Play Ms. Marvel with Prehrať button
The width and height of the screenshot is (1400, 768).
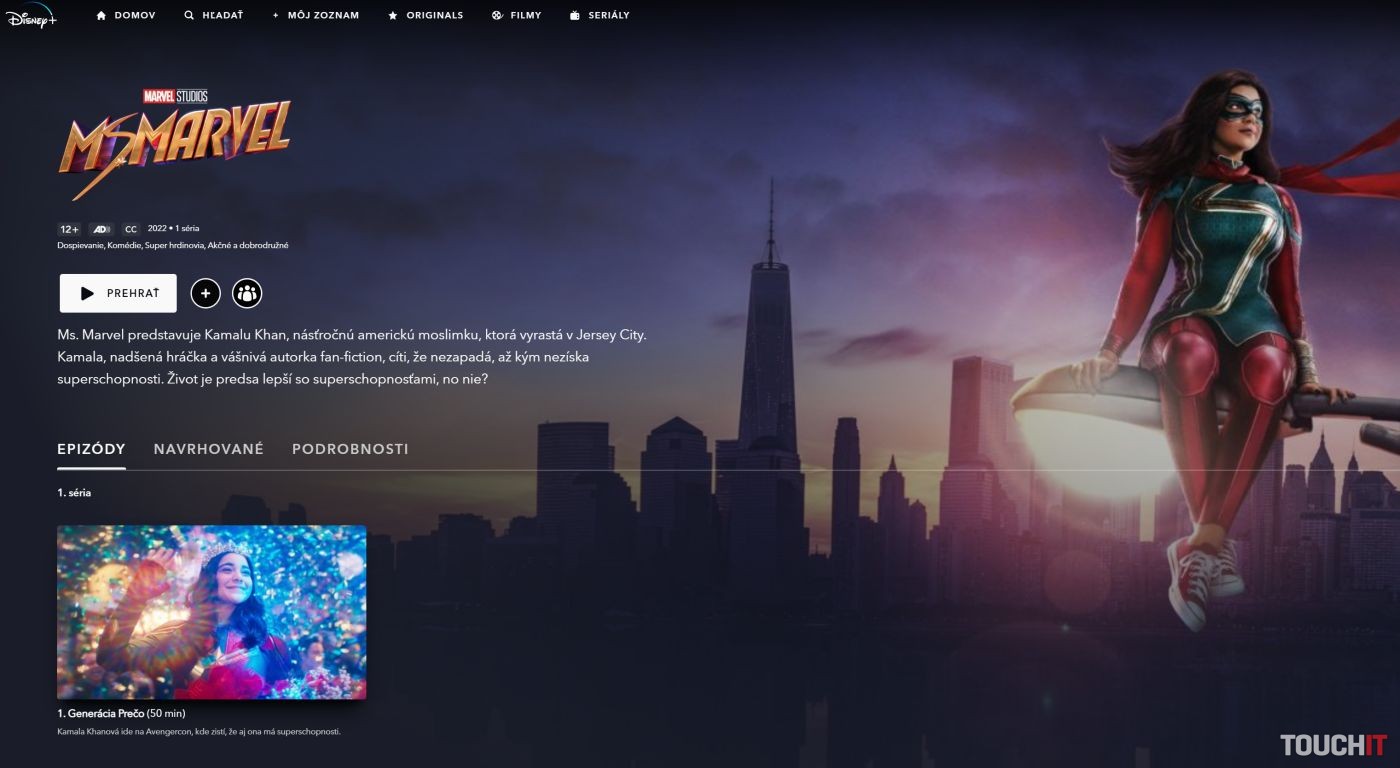pyautogui.click(x=118, y=293)
